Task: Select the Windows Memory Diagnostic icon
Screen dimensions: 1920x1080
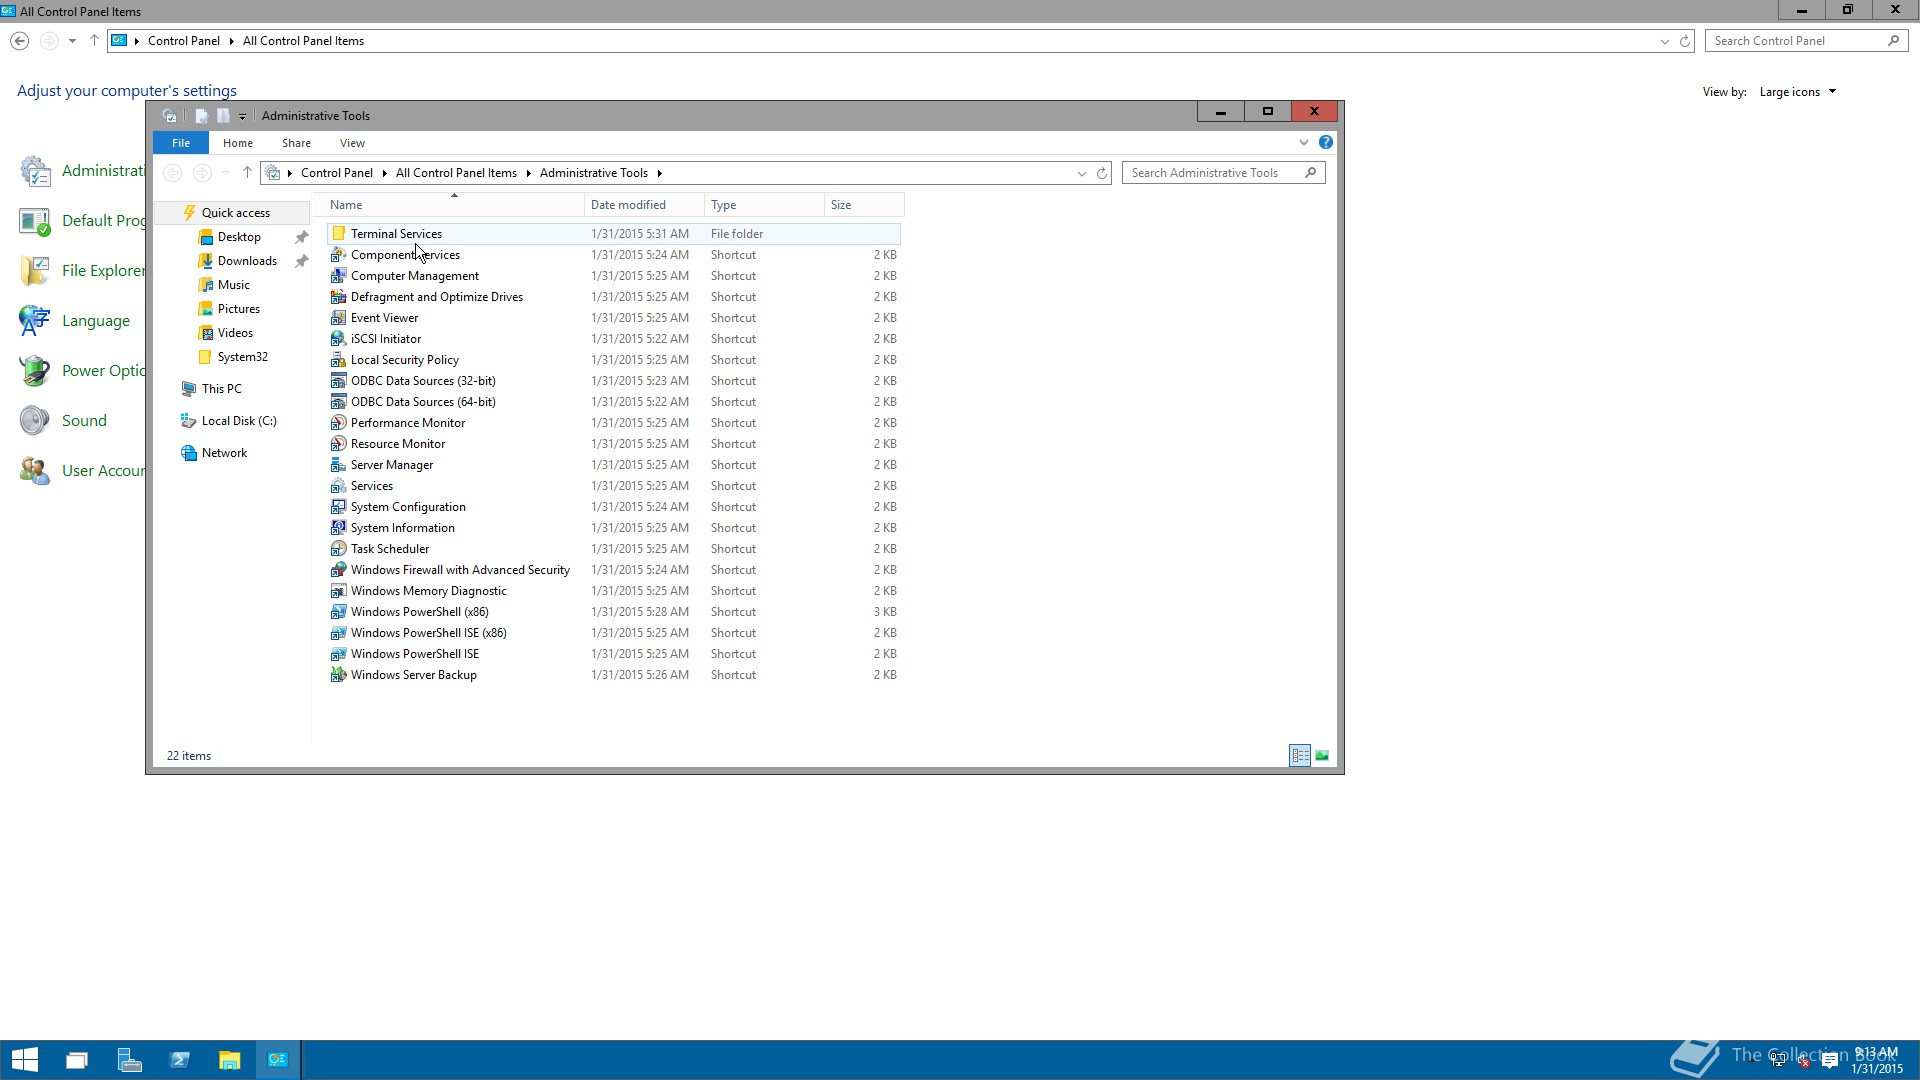Action: click(339, 591)
